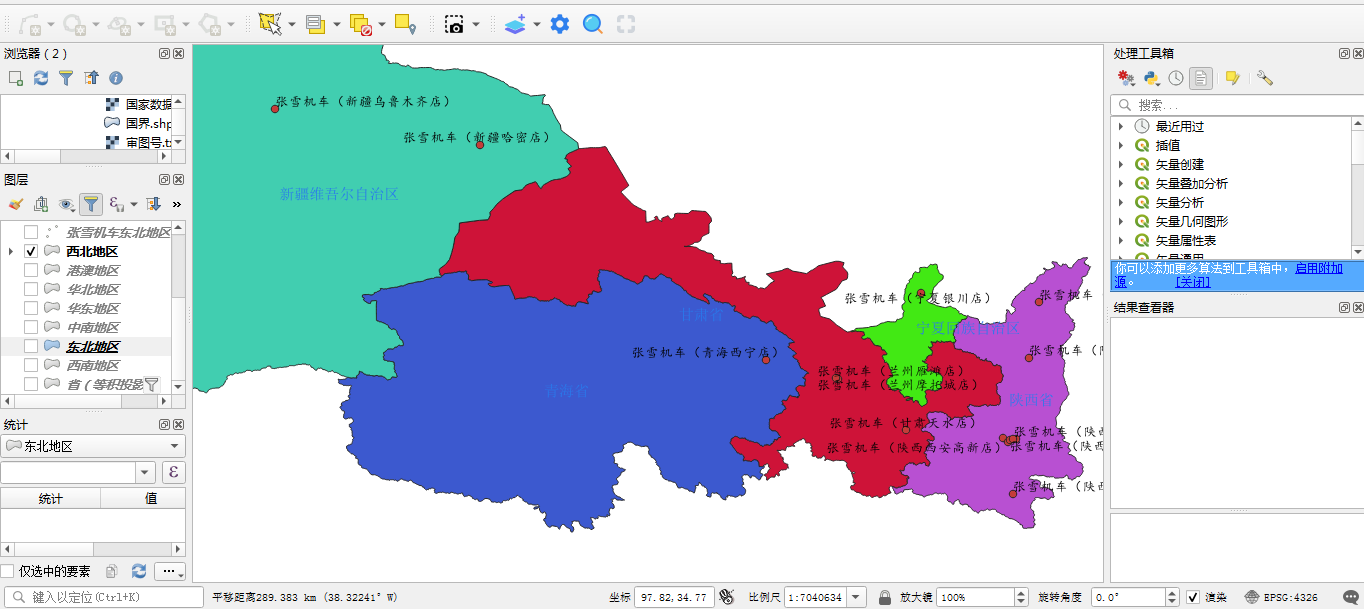Click the Processing Toolbox 搜索 field
1364x609 pixels.
(1237, 105)
